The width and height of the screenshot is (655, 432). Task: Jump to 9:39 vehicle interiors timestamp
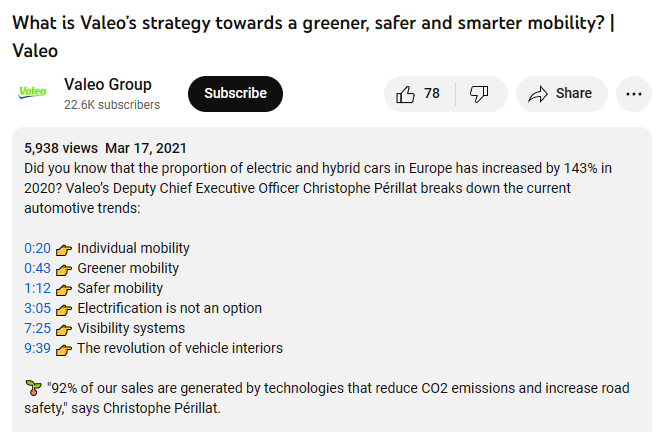pyautogui.click(x=37, y=348)
